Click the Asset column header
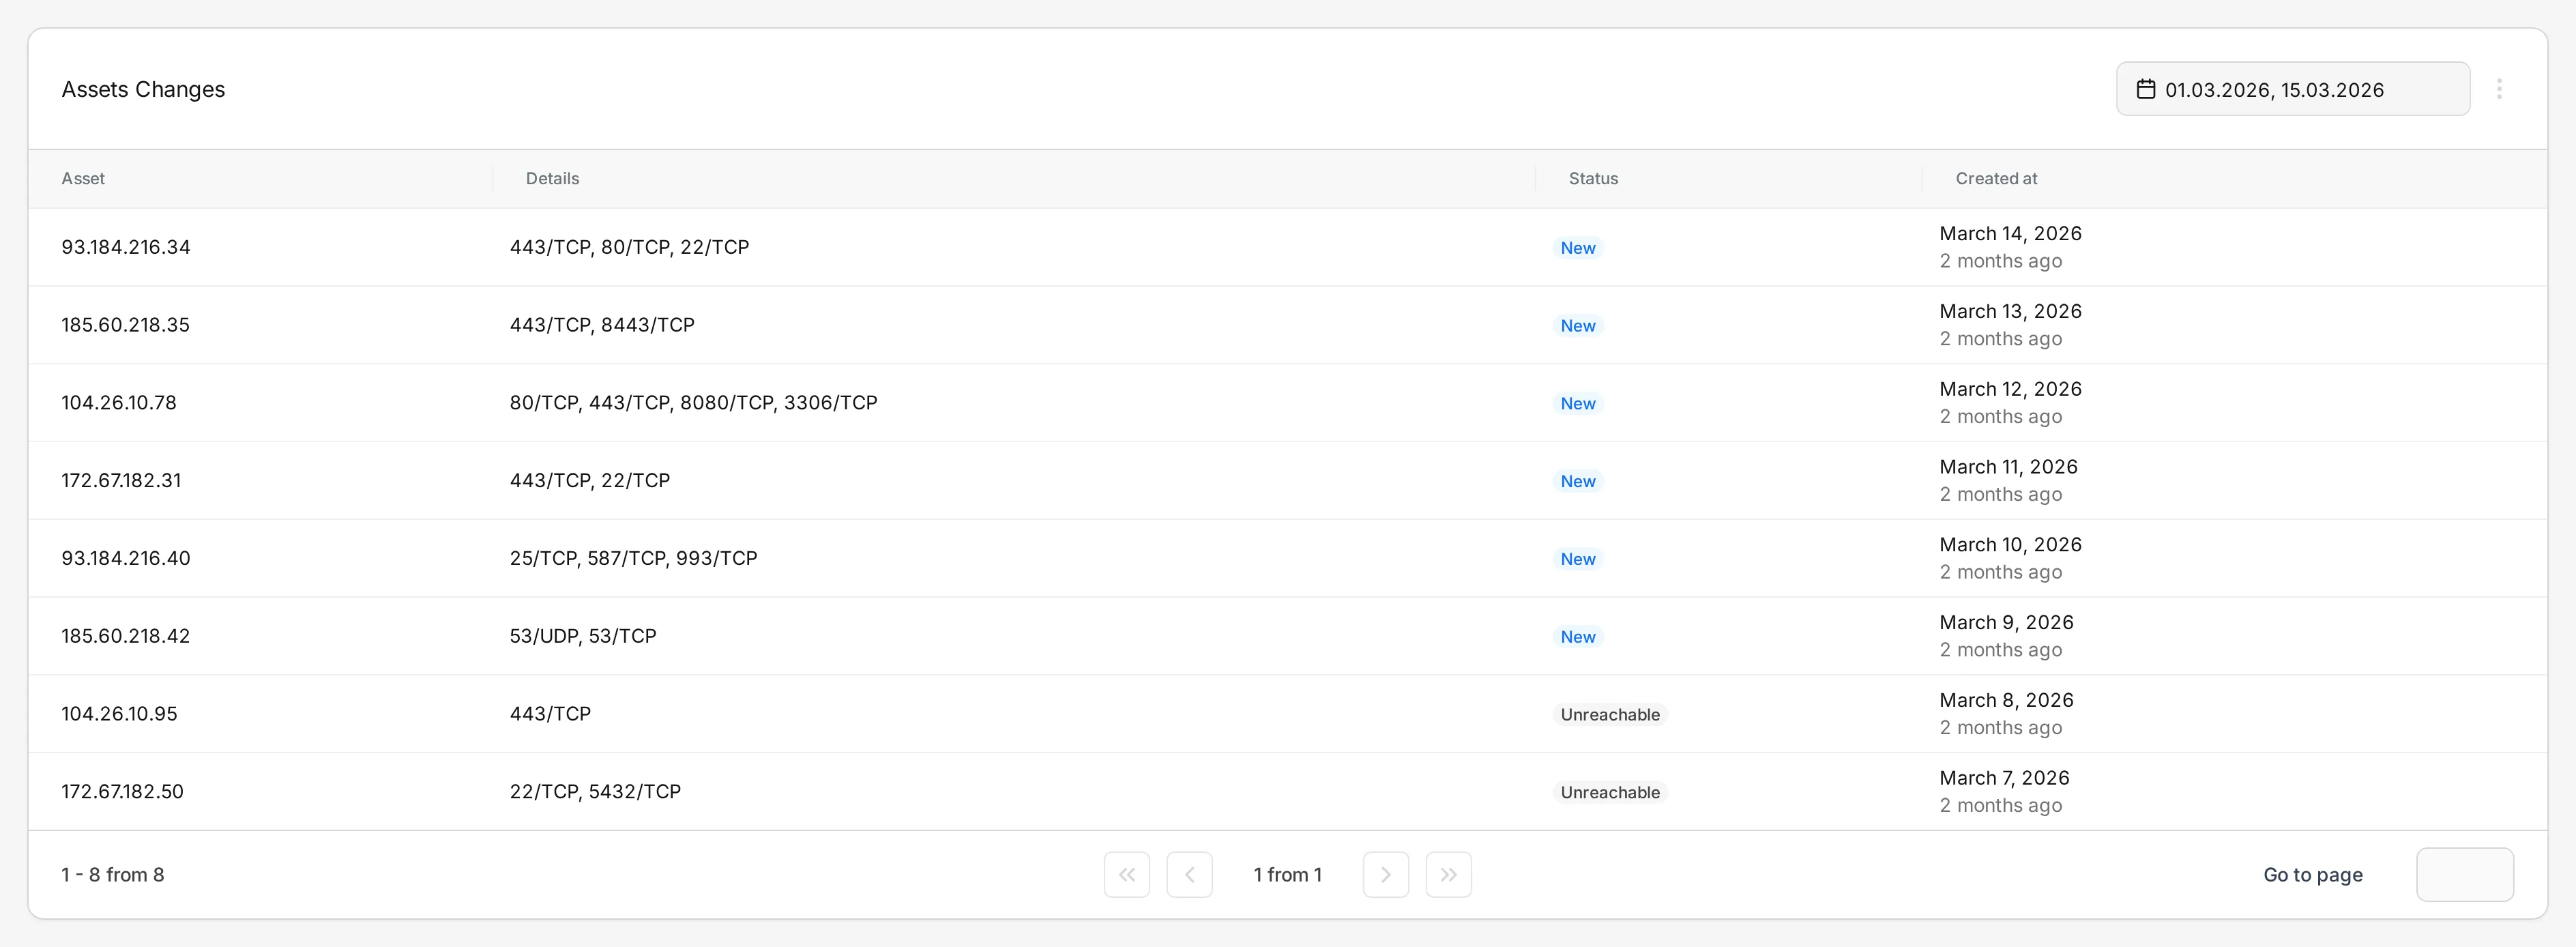 [x=83, y=178]
